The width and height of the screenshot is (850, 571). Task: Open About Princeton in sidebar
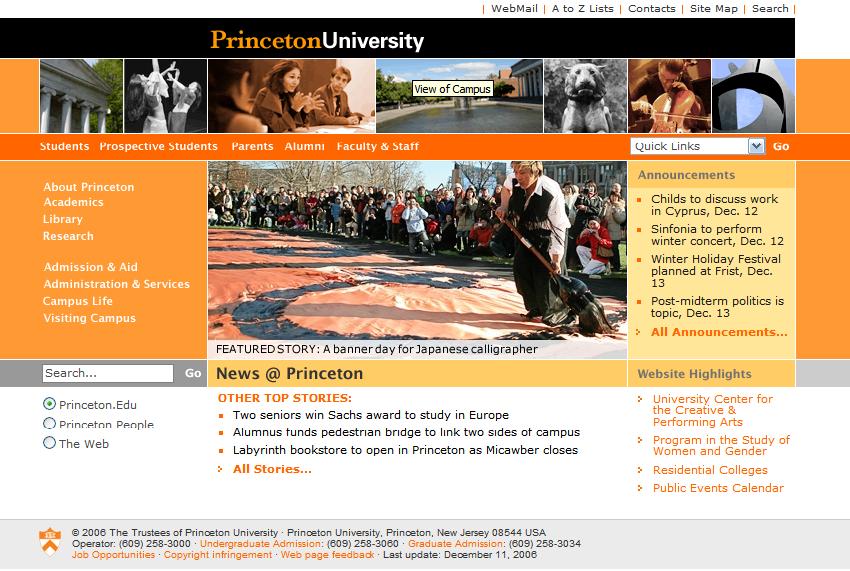[89, 187]
